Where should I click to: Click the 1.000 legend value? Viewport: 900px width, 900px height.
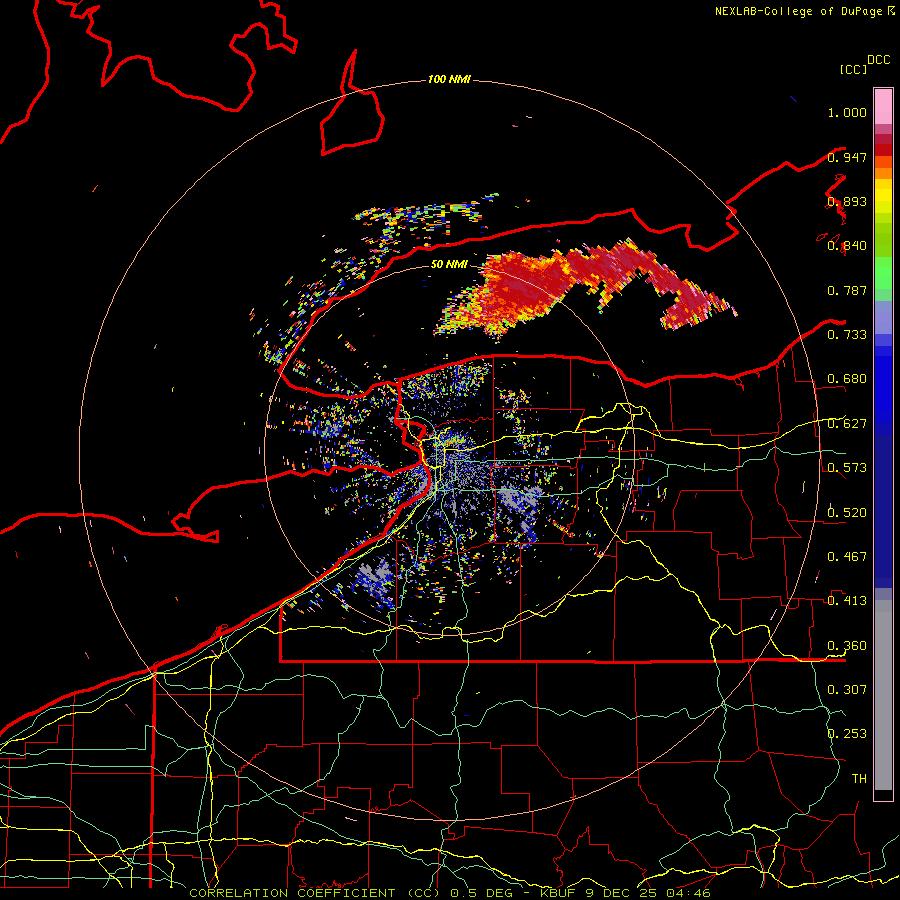pyautogui.click(x=847, y=112)
